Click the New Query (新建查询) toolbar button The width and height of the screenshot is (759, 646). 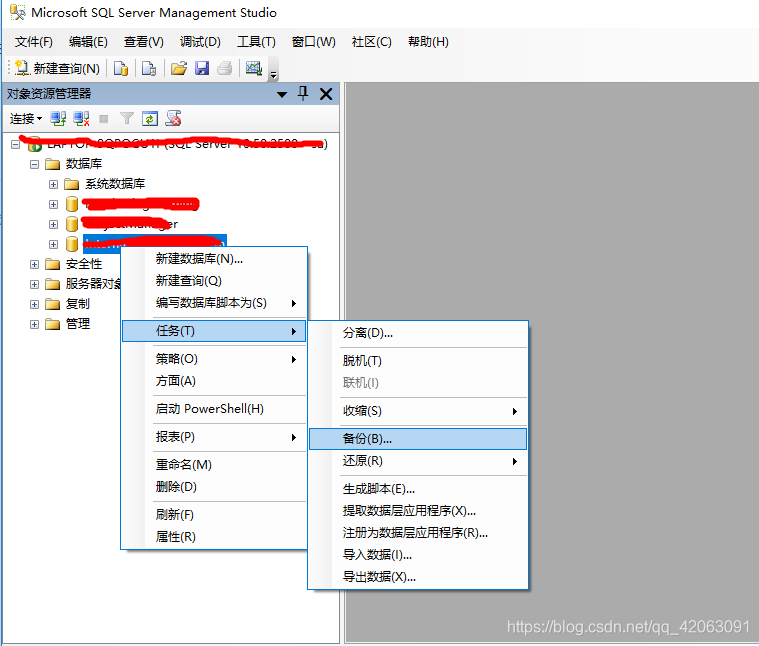57,68
